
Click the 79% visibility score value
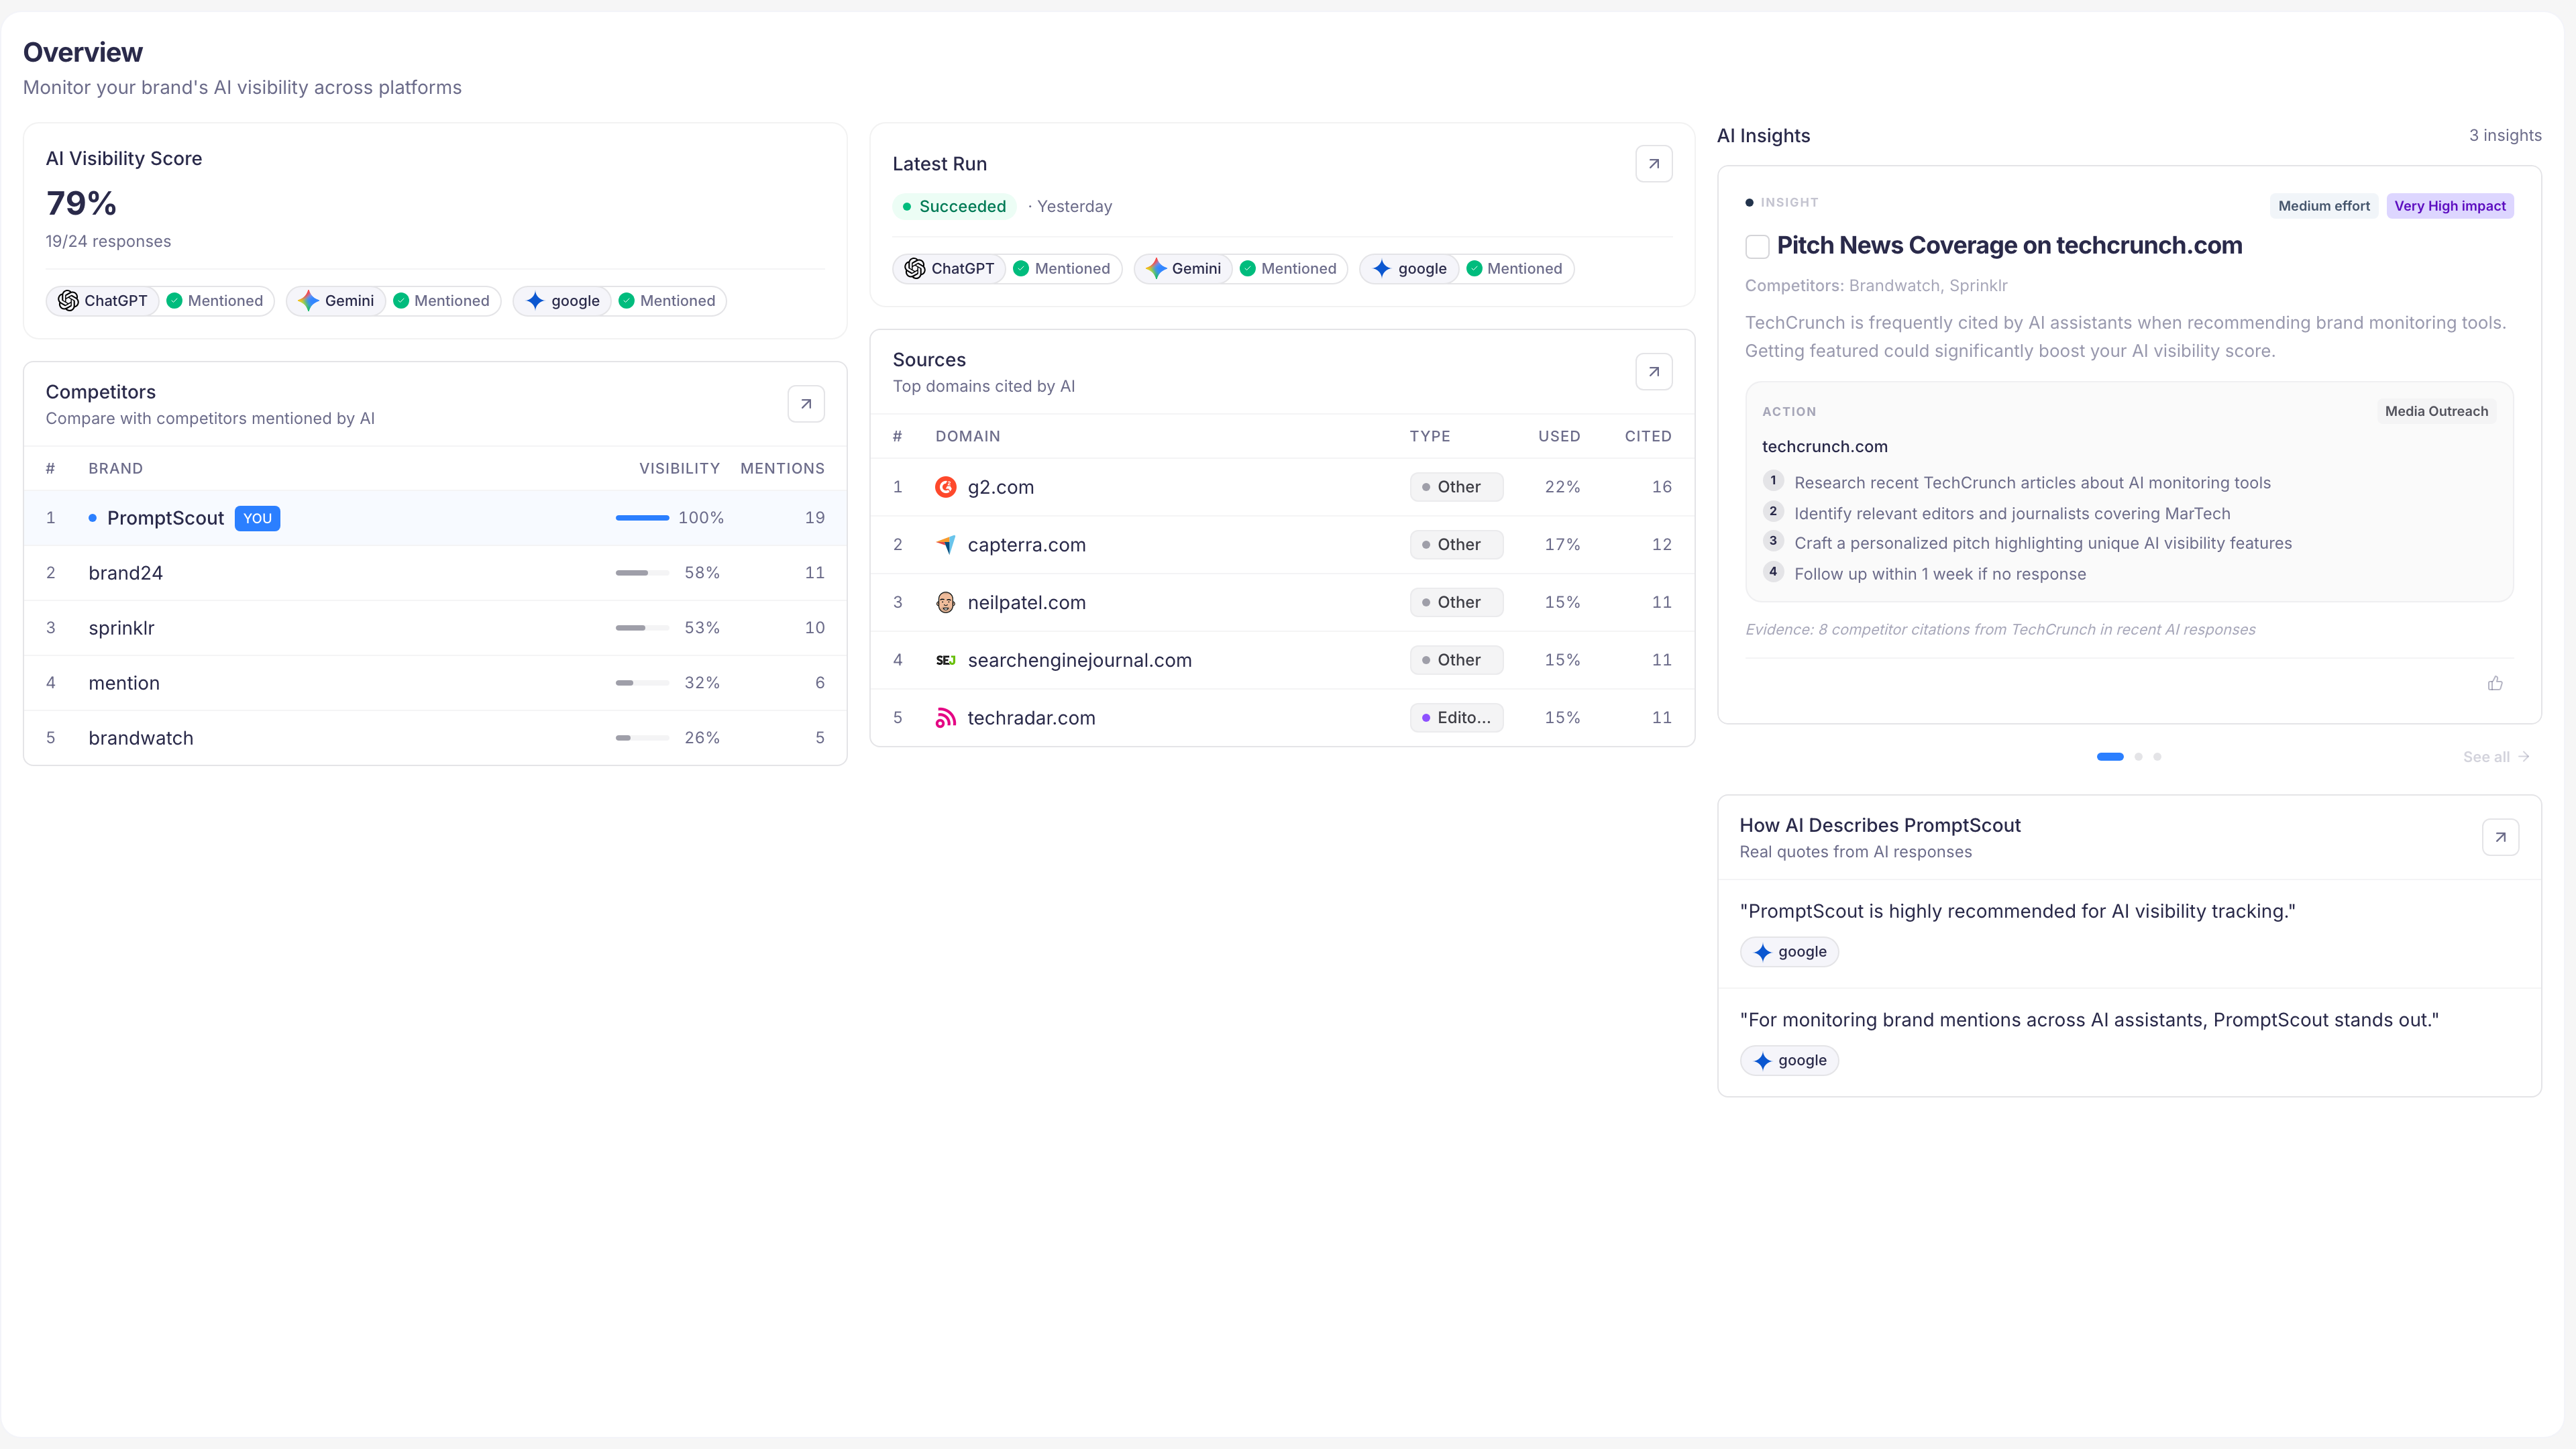pyautogui.click(x=81, y=204)
